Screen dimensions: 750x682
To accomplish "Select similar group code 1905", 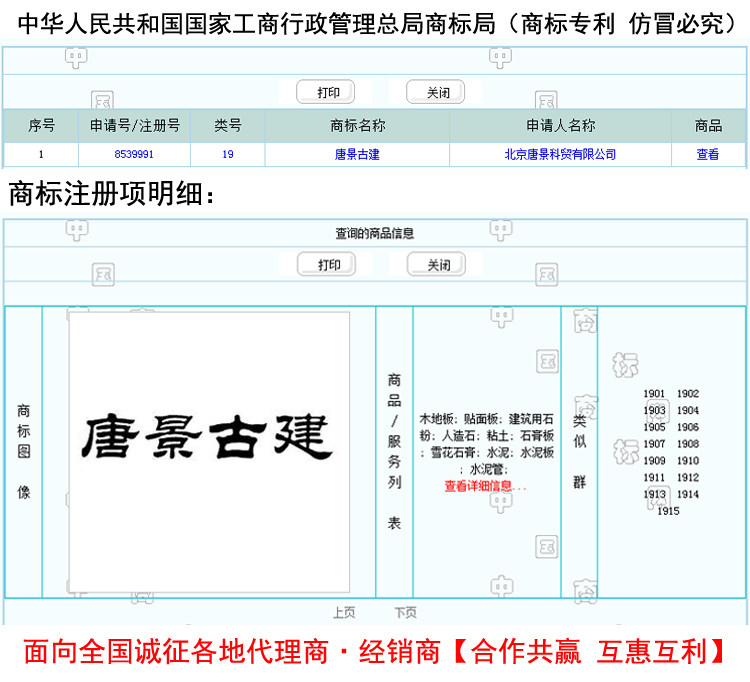I will [654, 427].
